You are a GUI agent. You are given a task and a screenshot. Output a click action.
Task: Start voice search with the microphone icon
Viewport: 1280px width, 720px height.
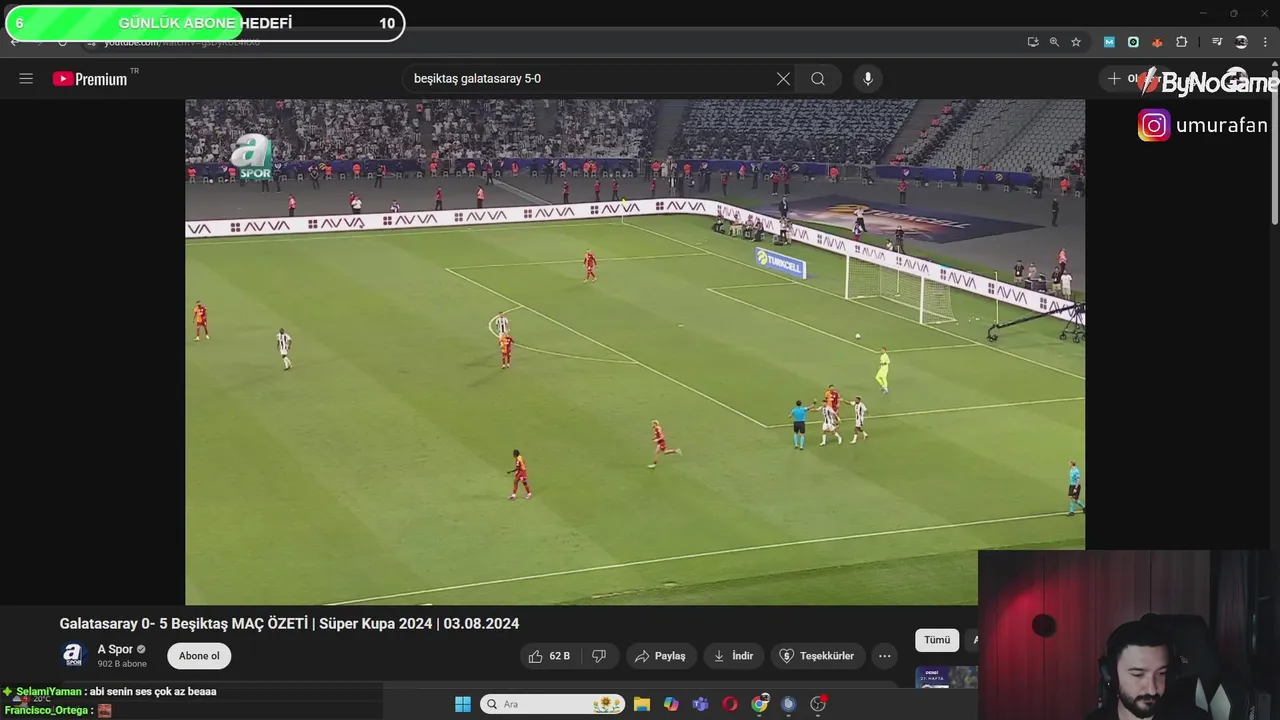[868, 79]
